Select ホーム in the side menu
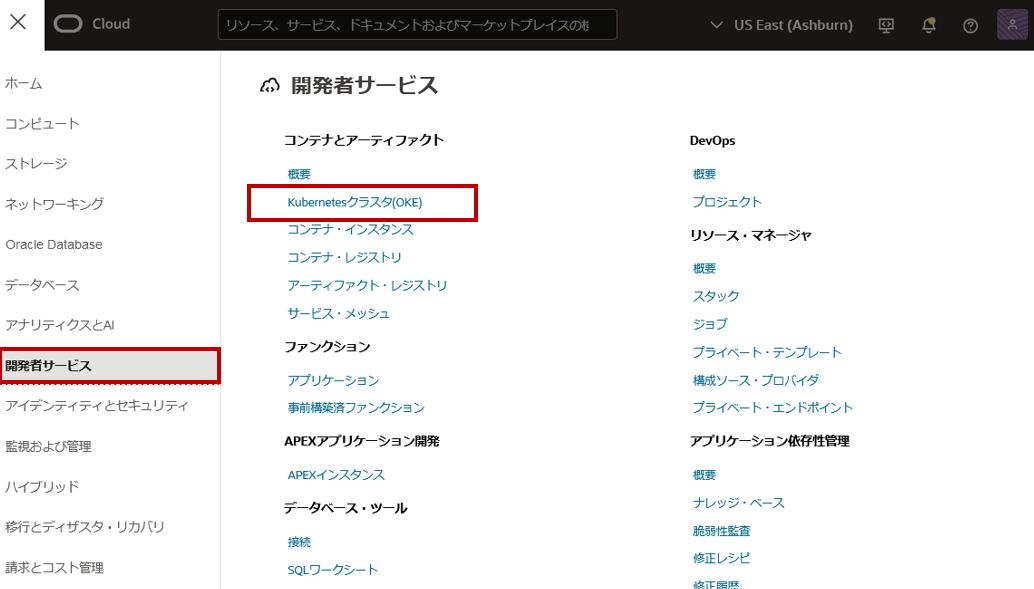Screen dimensions: 1034x589 click(24, 83)
